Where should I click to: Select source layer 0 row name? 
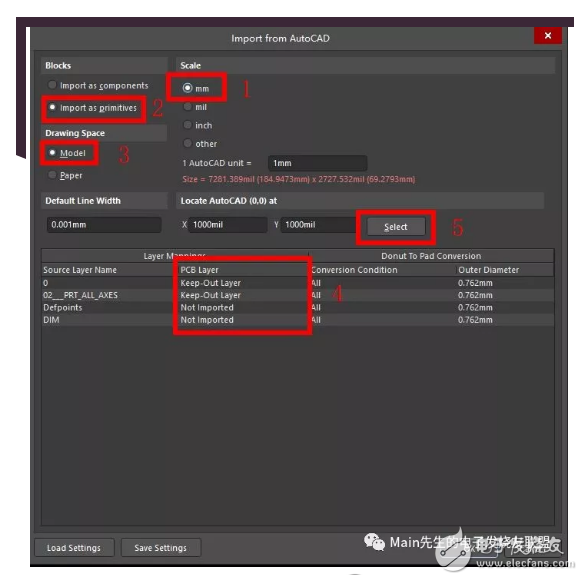coord(46,283)
